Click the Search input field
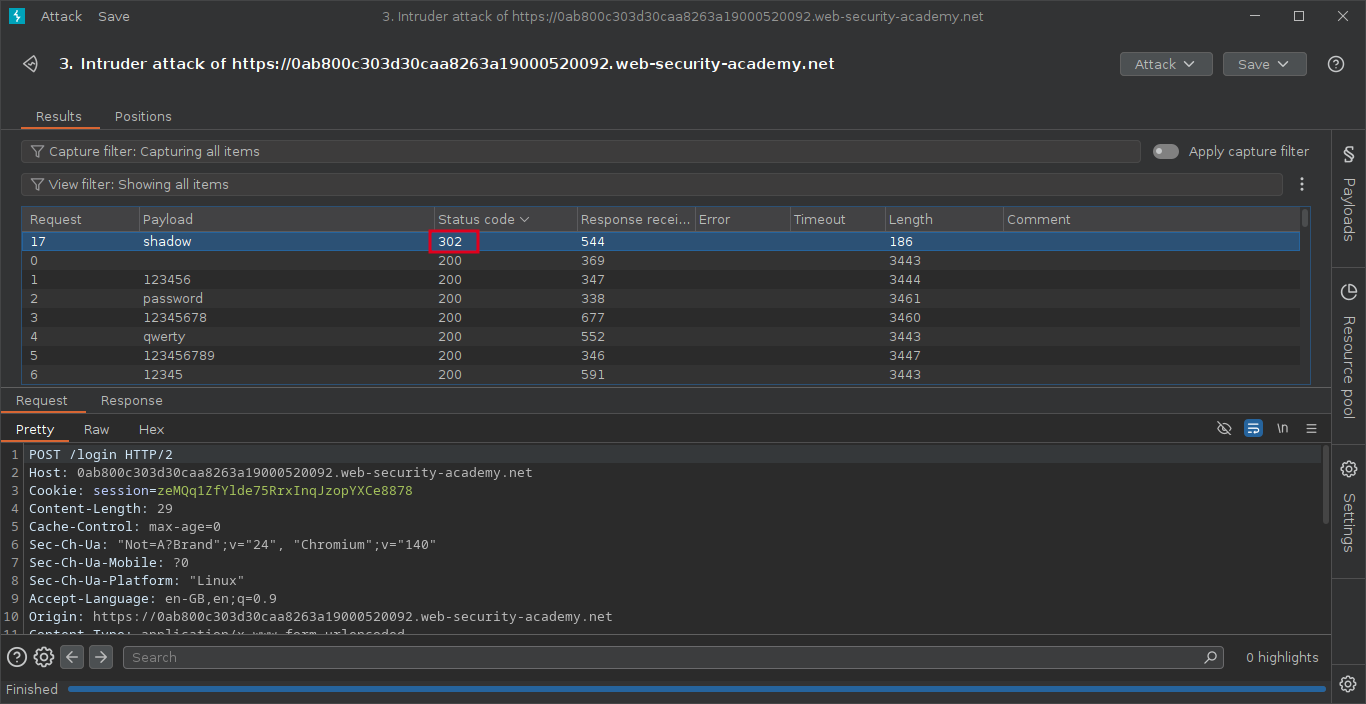The image size is (1366, 704). [x=665, y=657]
